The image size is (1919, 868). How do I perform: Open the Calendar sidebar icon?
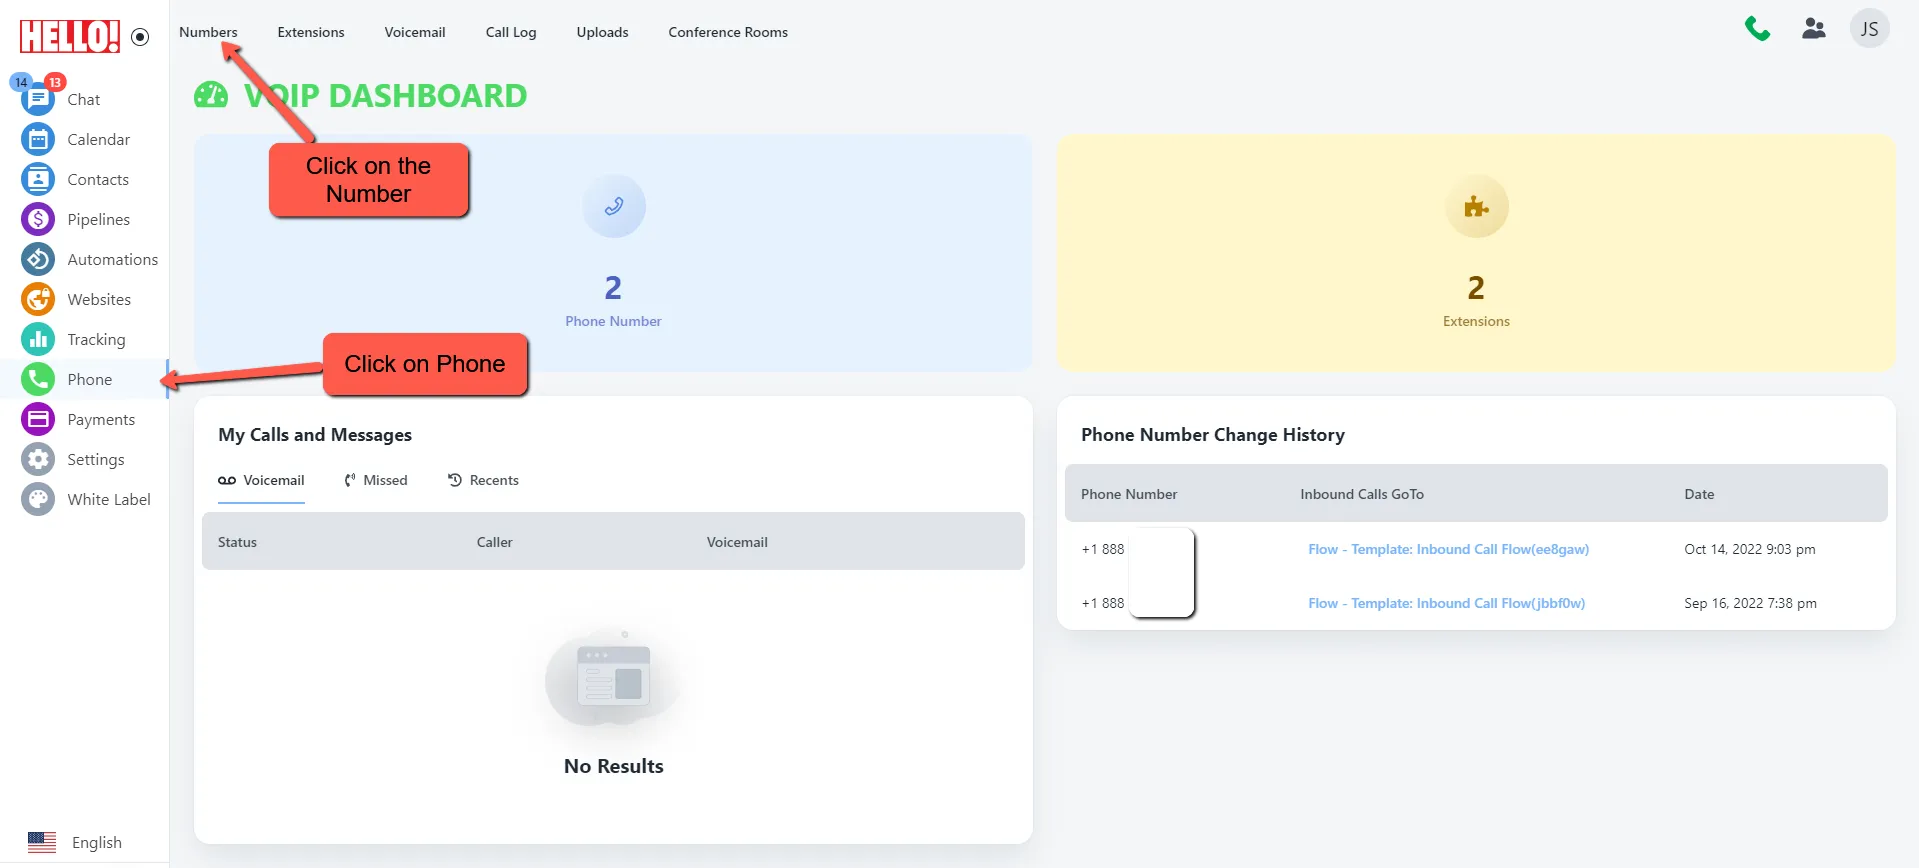point(38,139)
